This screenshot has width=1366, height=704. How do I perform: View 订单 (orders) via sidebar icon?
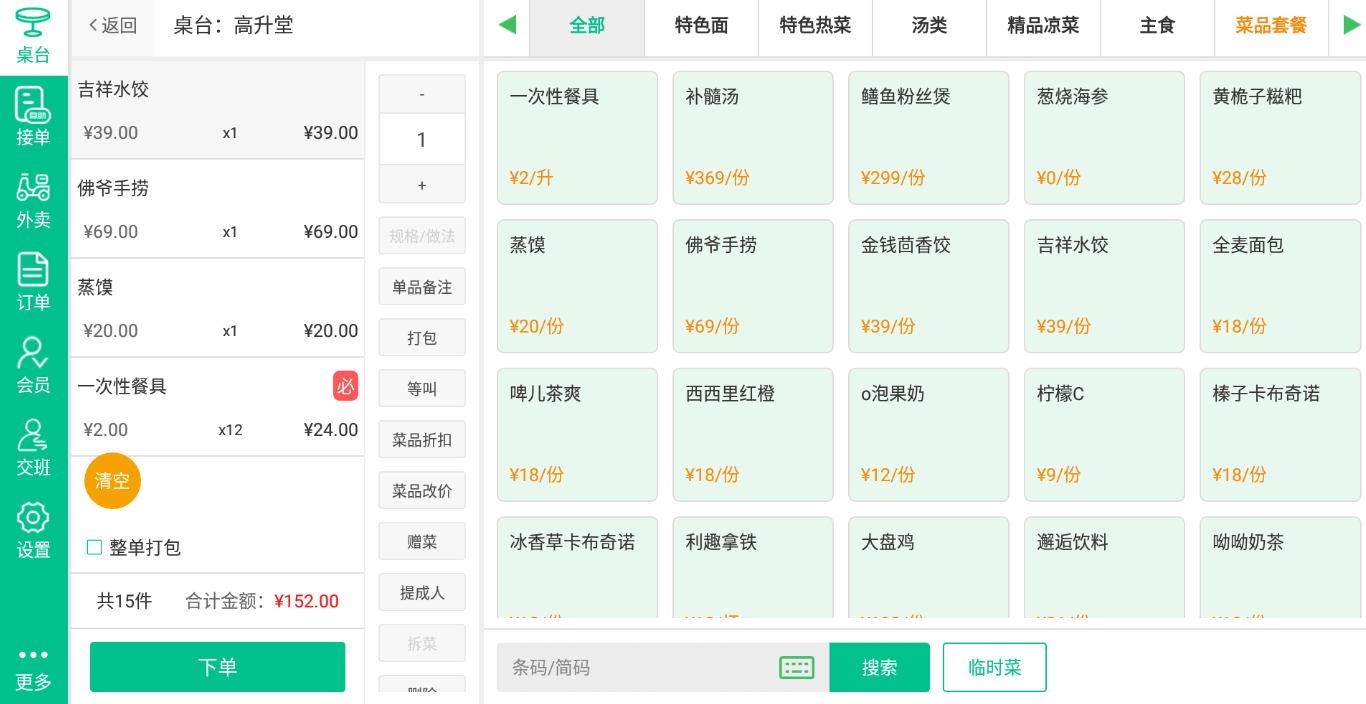click(33, 282)
